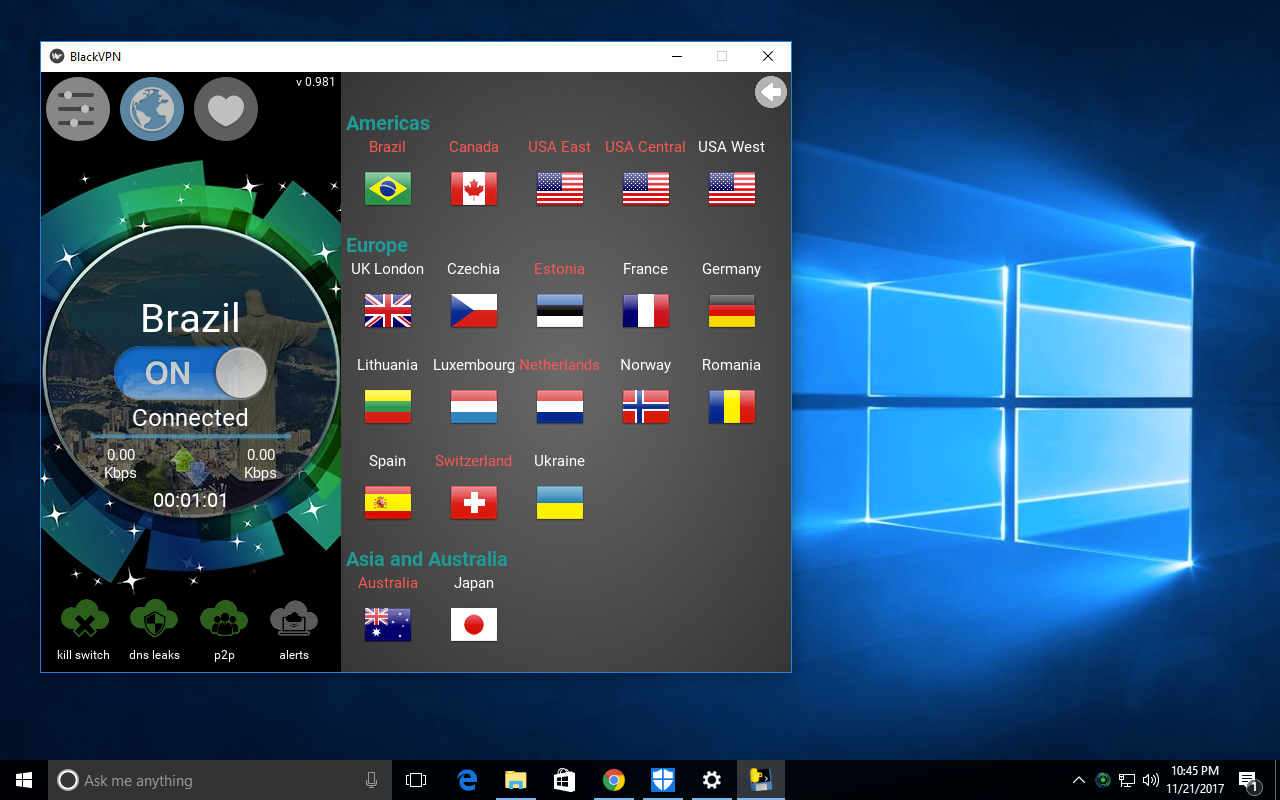Select the Lithuania flag
The image size is (1280, 800).
tap(388, 406)
